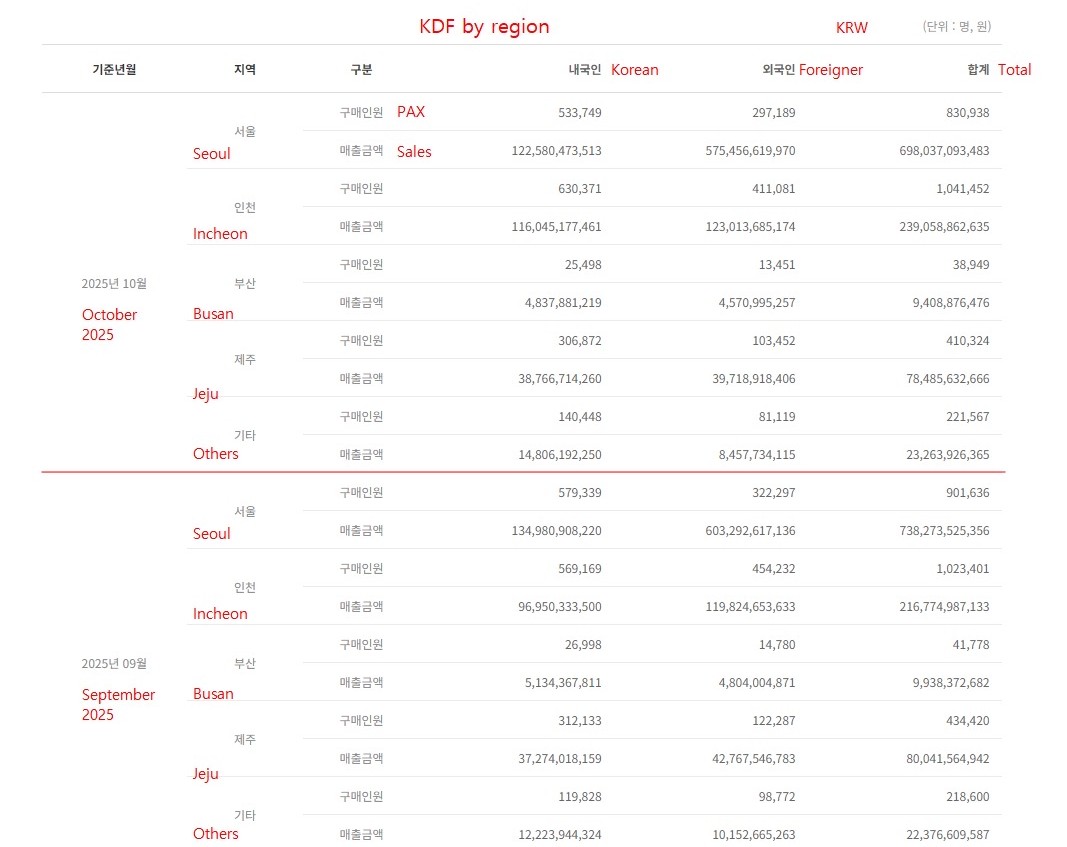Screen dimensions: 1067x847
Task: Click Seoul total sales 698,037,093,483
Action: (x=944, y=151)
